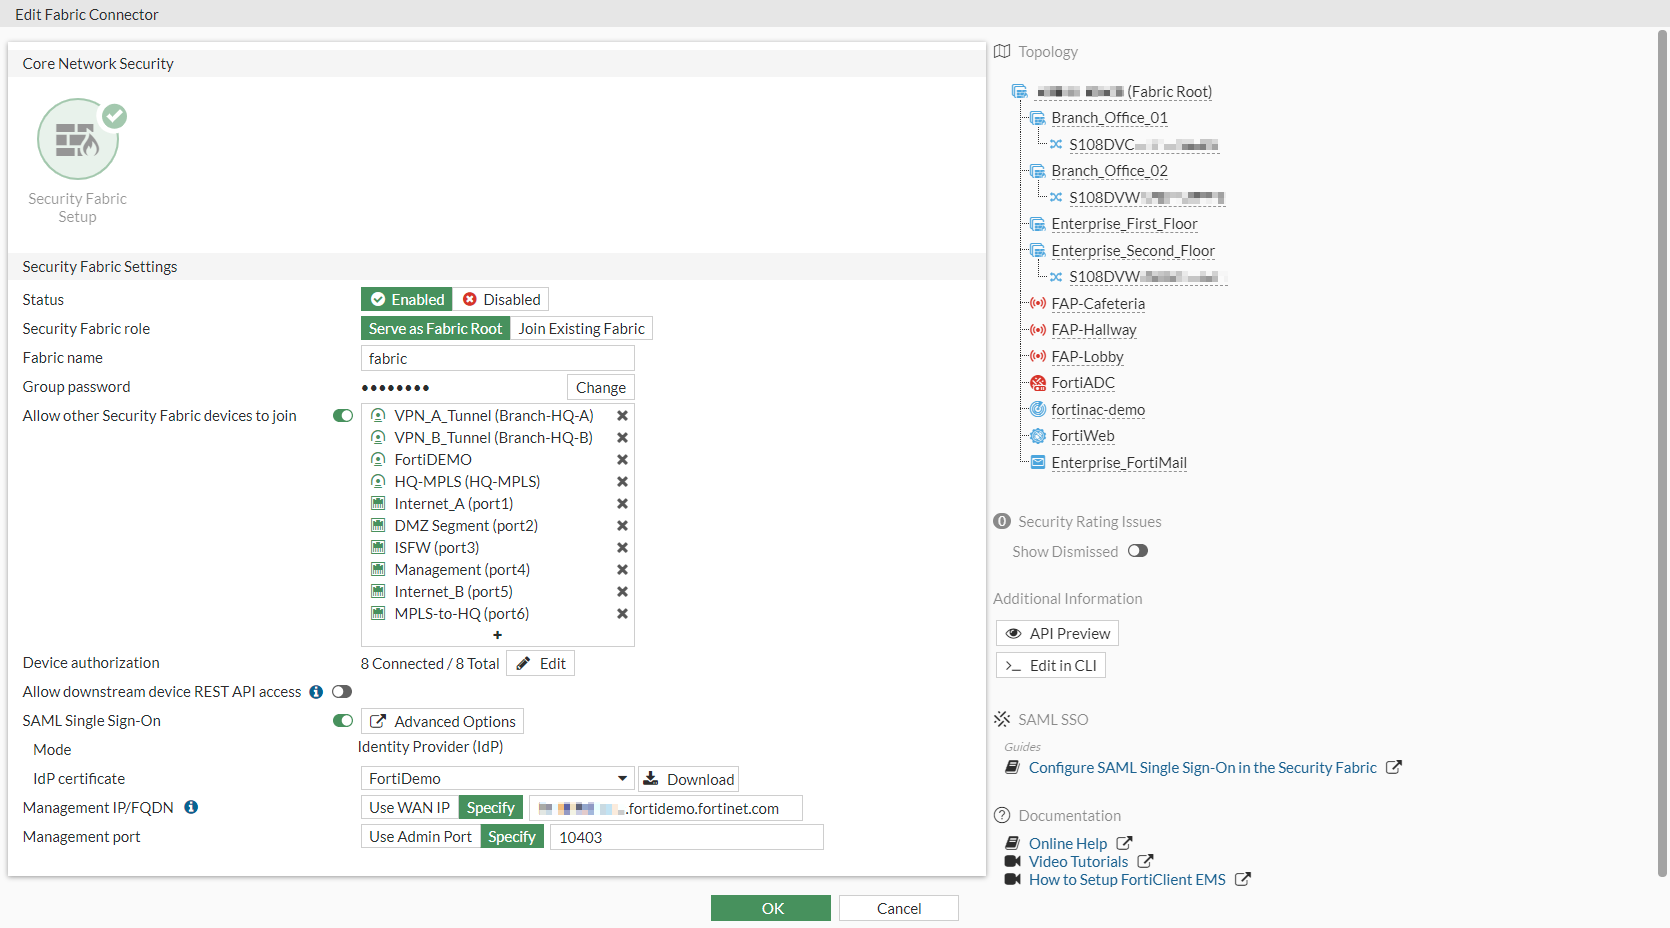Set Status to Disabled
The width and height of the screenshot is (1670, 928).
click(501, 299)
